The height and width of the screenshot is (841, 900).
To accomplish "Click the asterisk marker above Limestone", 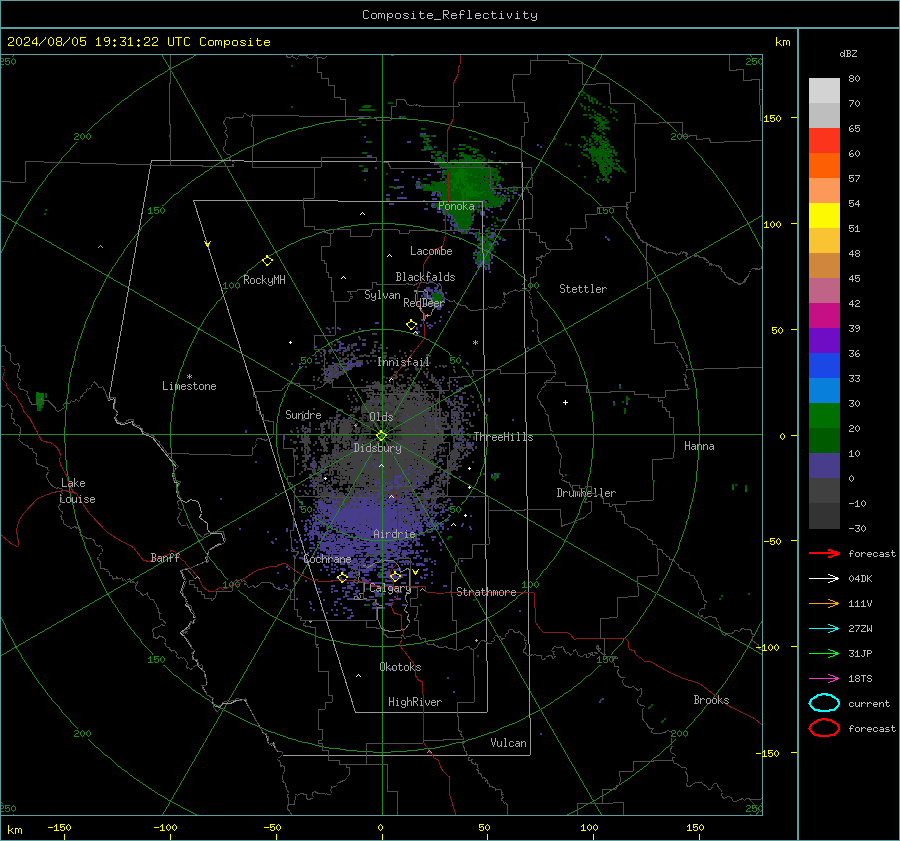I will click(189, 377).
